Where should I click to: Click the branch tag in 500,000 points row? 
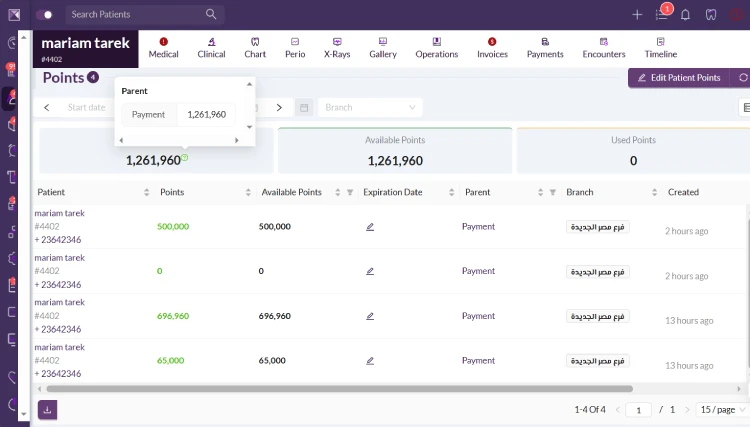click(597, 227)
